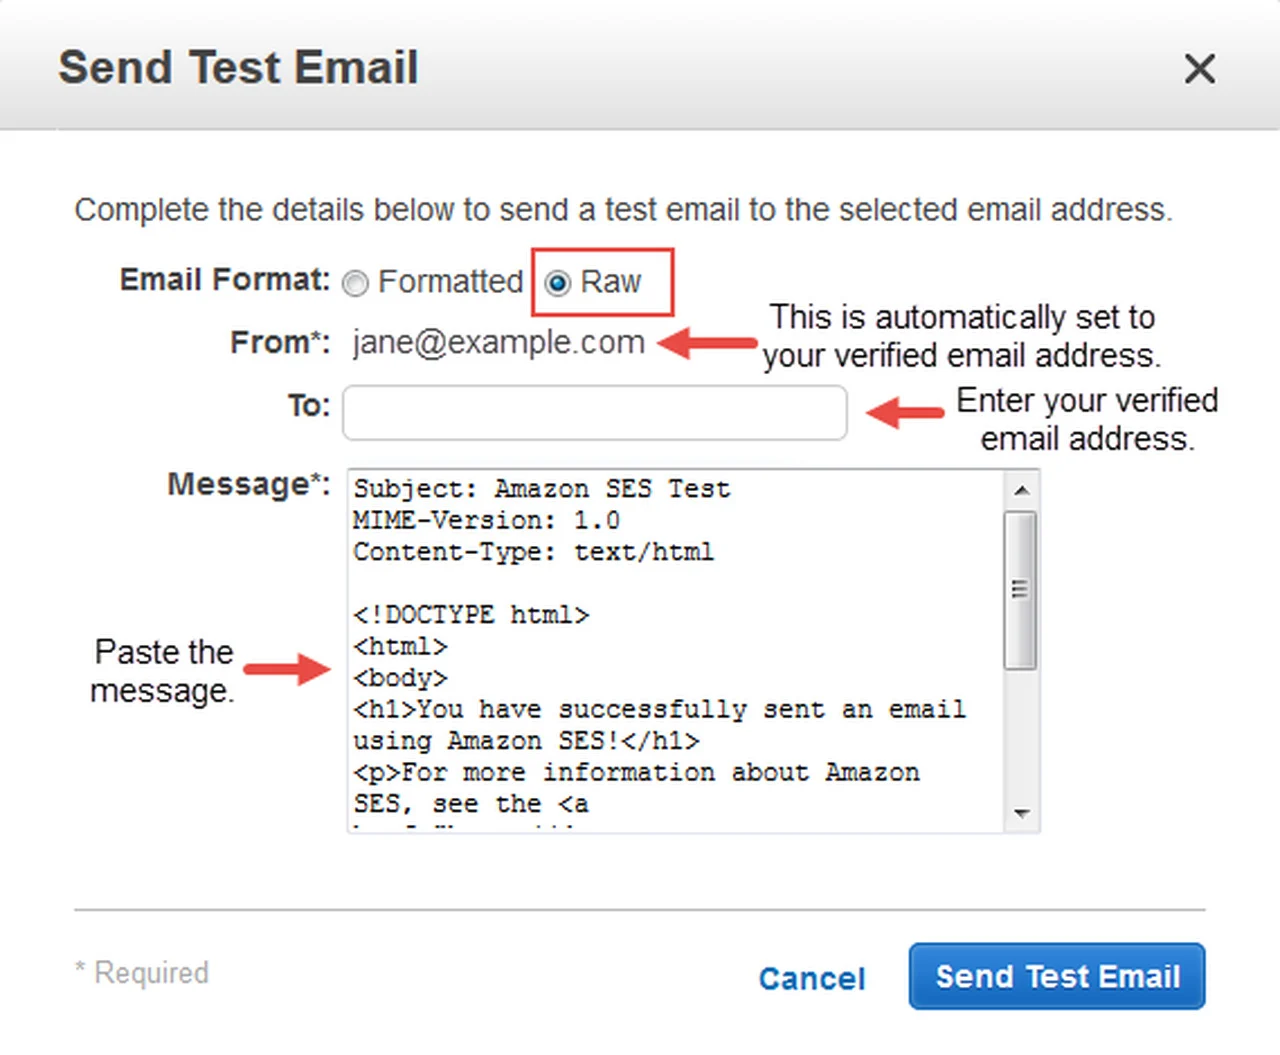The image size is (1280, 1055).
Task: Click the message scrollbar up arrow
Action: click(1021, 490)
